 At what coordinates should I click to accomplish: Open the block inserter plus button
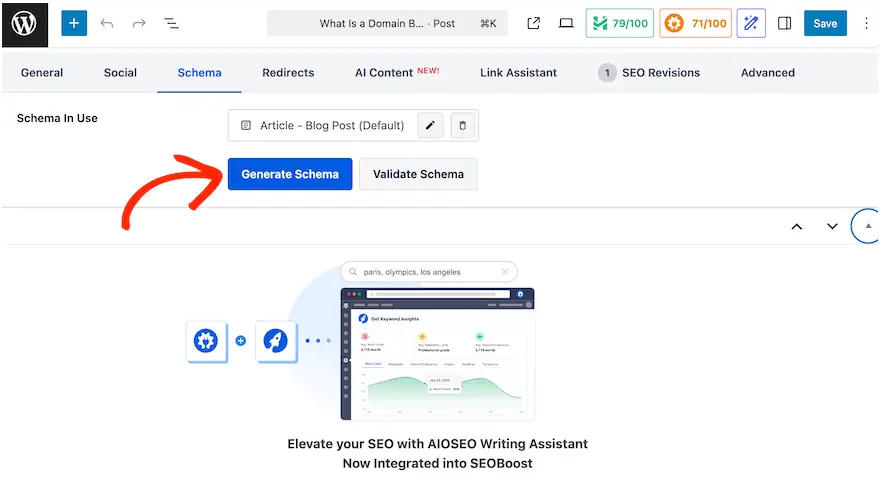pyautogui.click(x=74, y=24)
